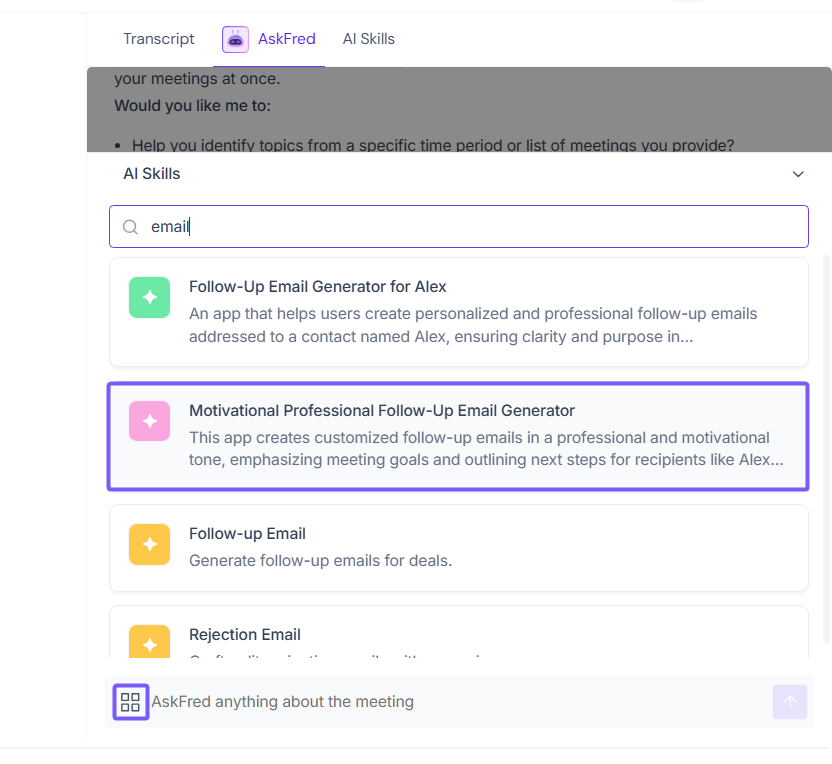The height and width of the screenshot is (764, 832).
Task: Toggle the AI Skills grid icon button
Action: click(131, 702)
